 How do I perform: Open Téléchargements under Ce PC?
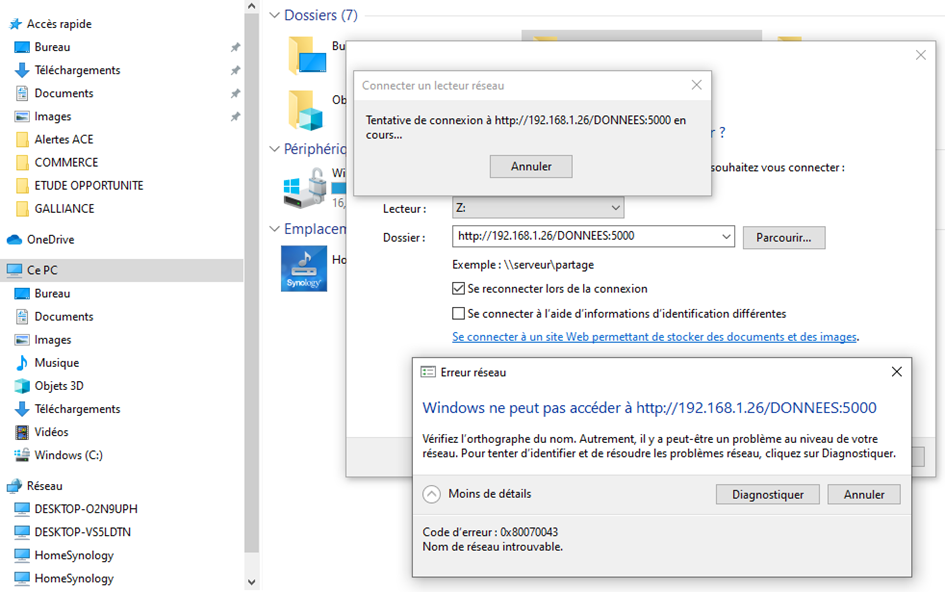point(77,409)
